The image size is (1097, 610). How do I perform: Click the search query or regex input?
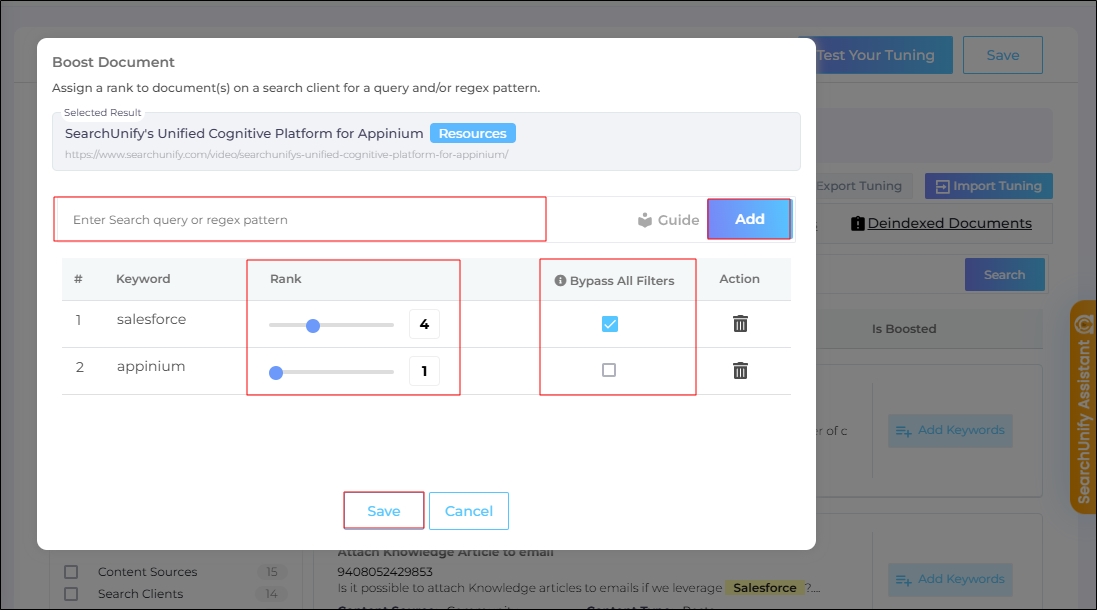(300, 220)
